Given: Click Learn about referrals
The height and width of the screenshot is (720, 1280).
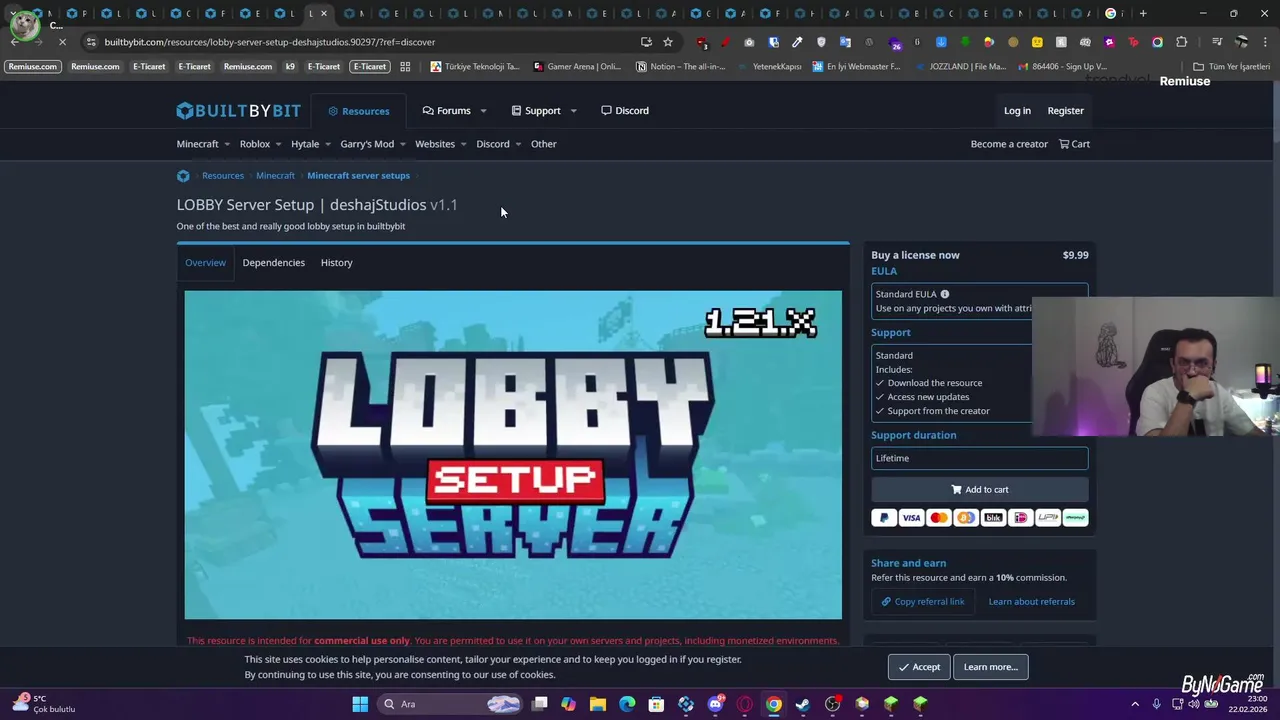Looking at the screenshot, I should [x=1031, y=602].
